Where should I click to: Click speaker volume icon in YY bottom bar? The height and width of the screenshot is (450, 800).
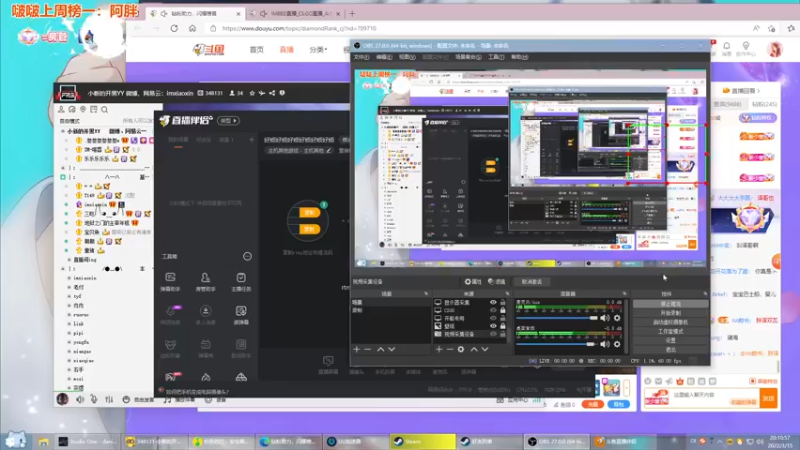(x=80, y=399)
